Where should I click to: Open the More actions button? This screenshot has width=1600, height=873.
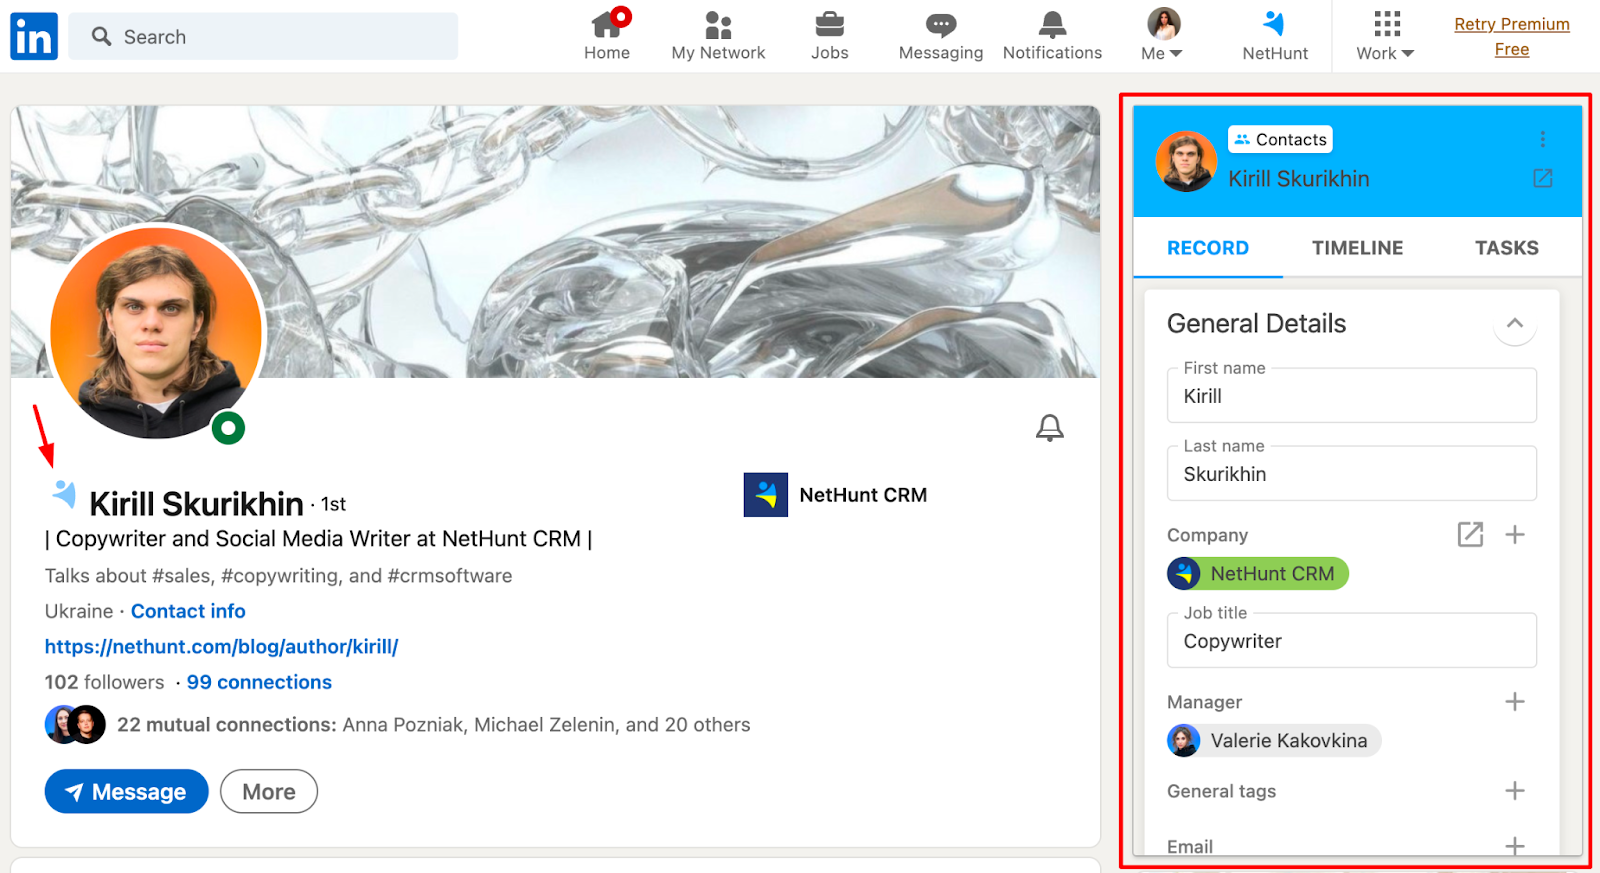coord(269,791)
